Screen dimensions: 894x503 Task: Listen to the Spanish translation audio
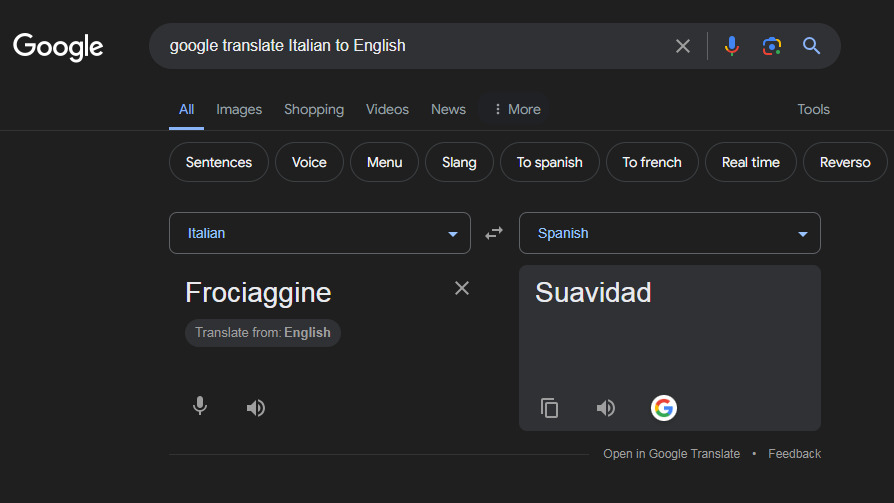(606, 408)
